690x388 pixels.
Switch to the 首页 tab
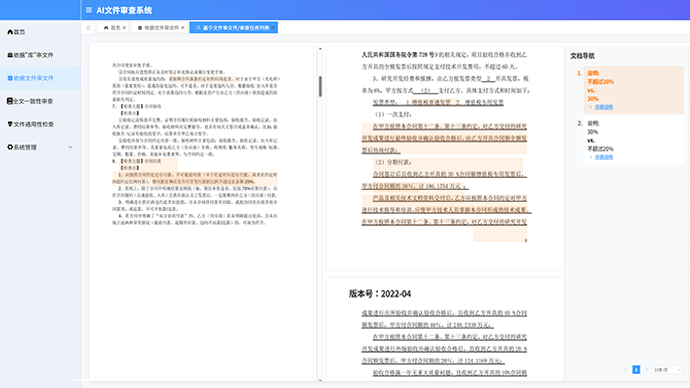pos(112,28)
